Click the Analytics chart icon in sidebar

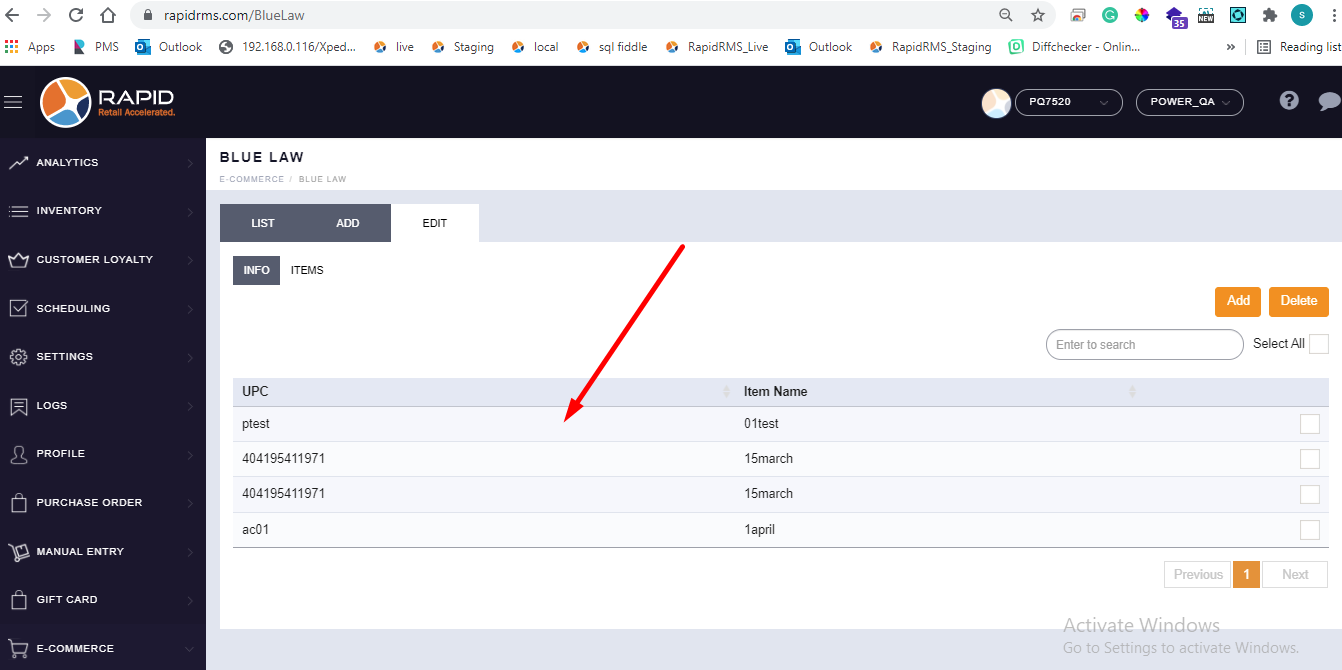pyautogui.click(x=18, y=163)
